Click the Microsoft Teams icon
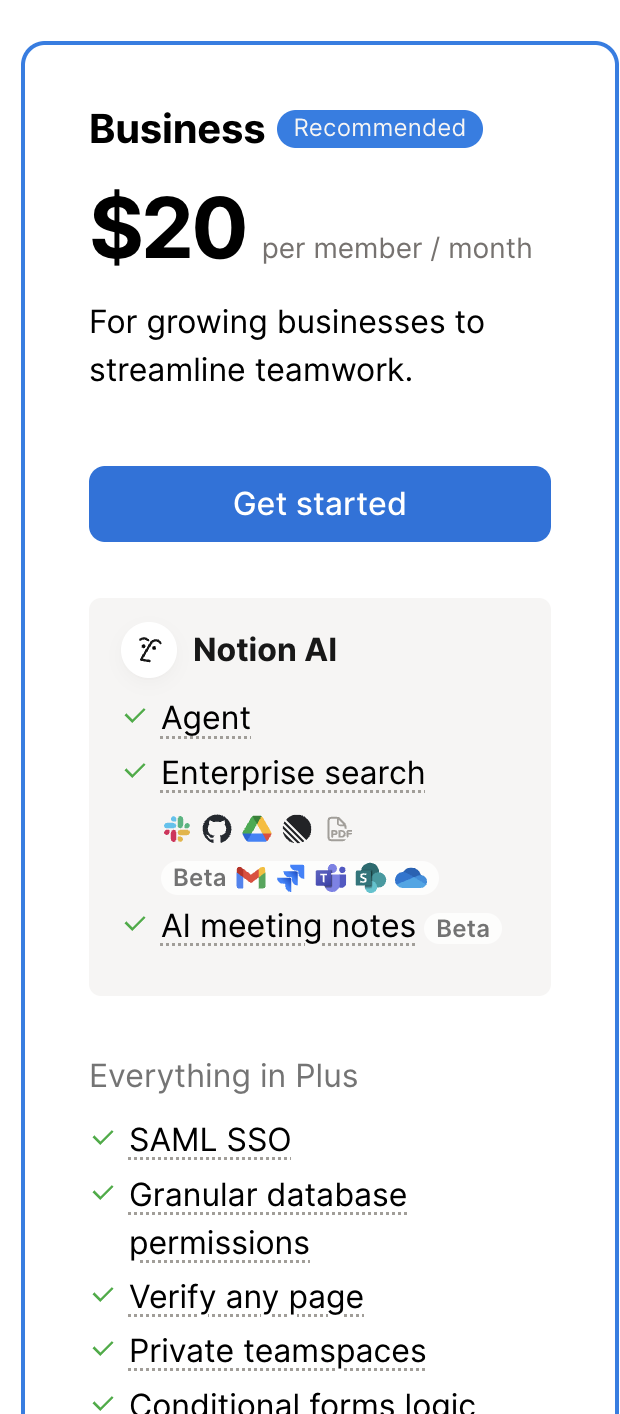This screenshot has height=1414, width=620. click(331, 878)
